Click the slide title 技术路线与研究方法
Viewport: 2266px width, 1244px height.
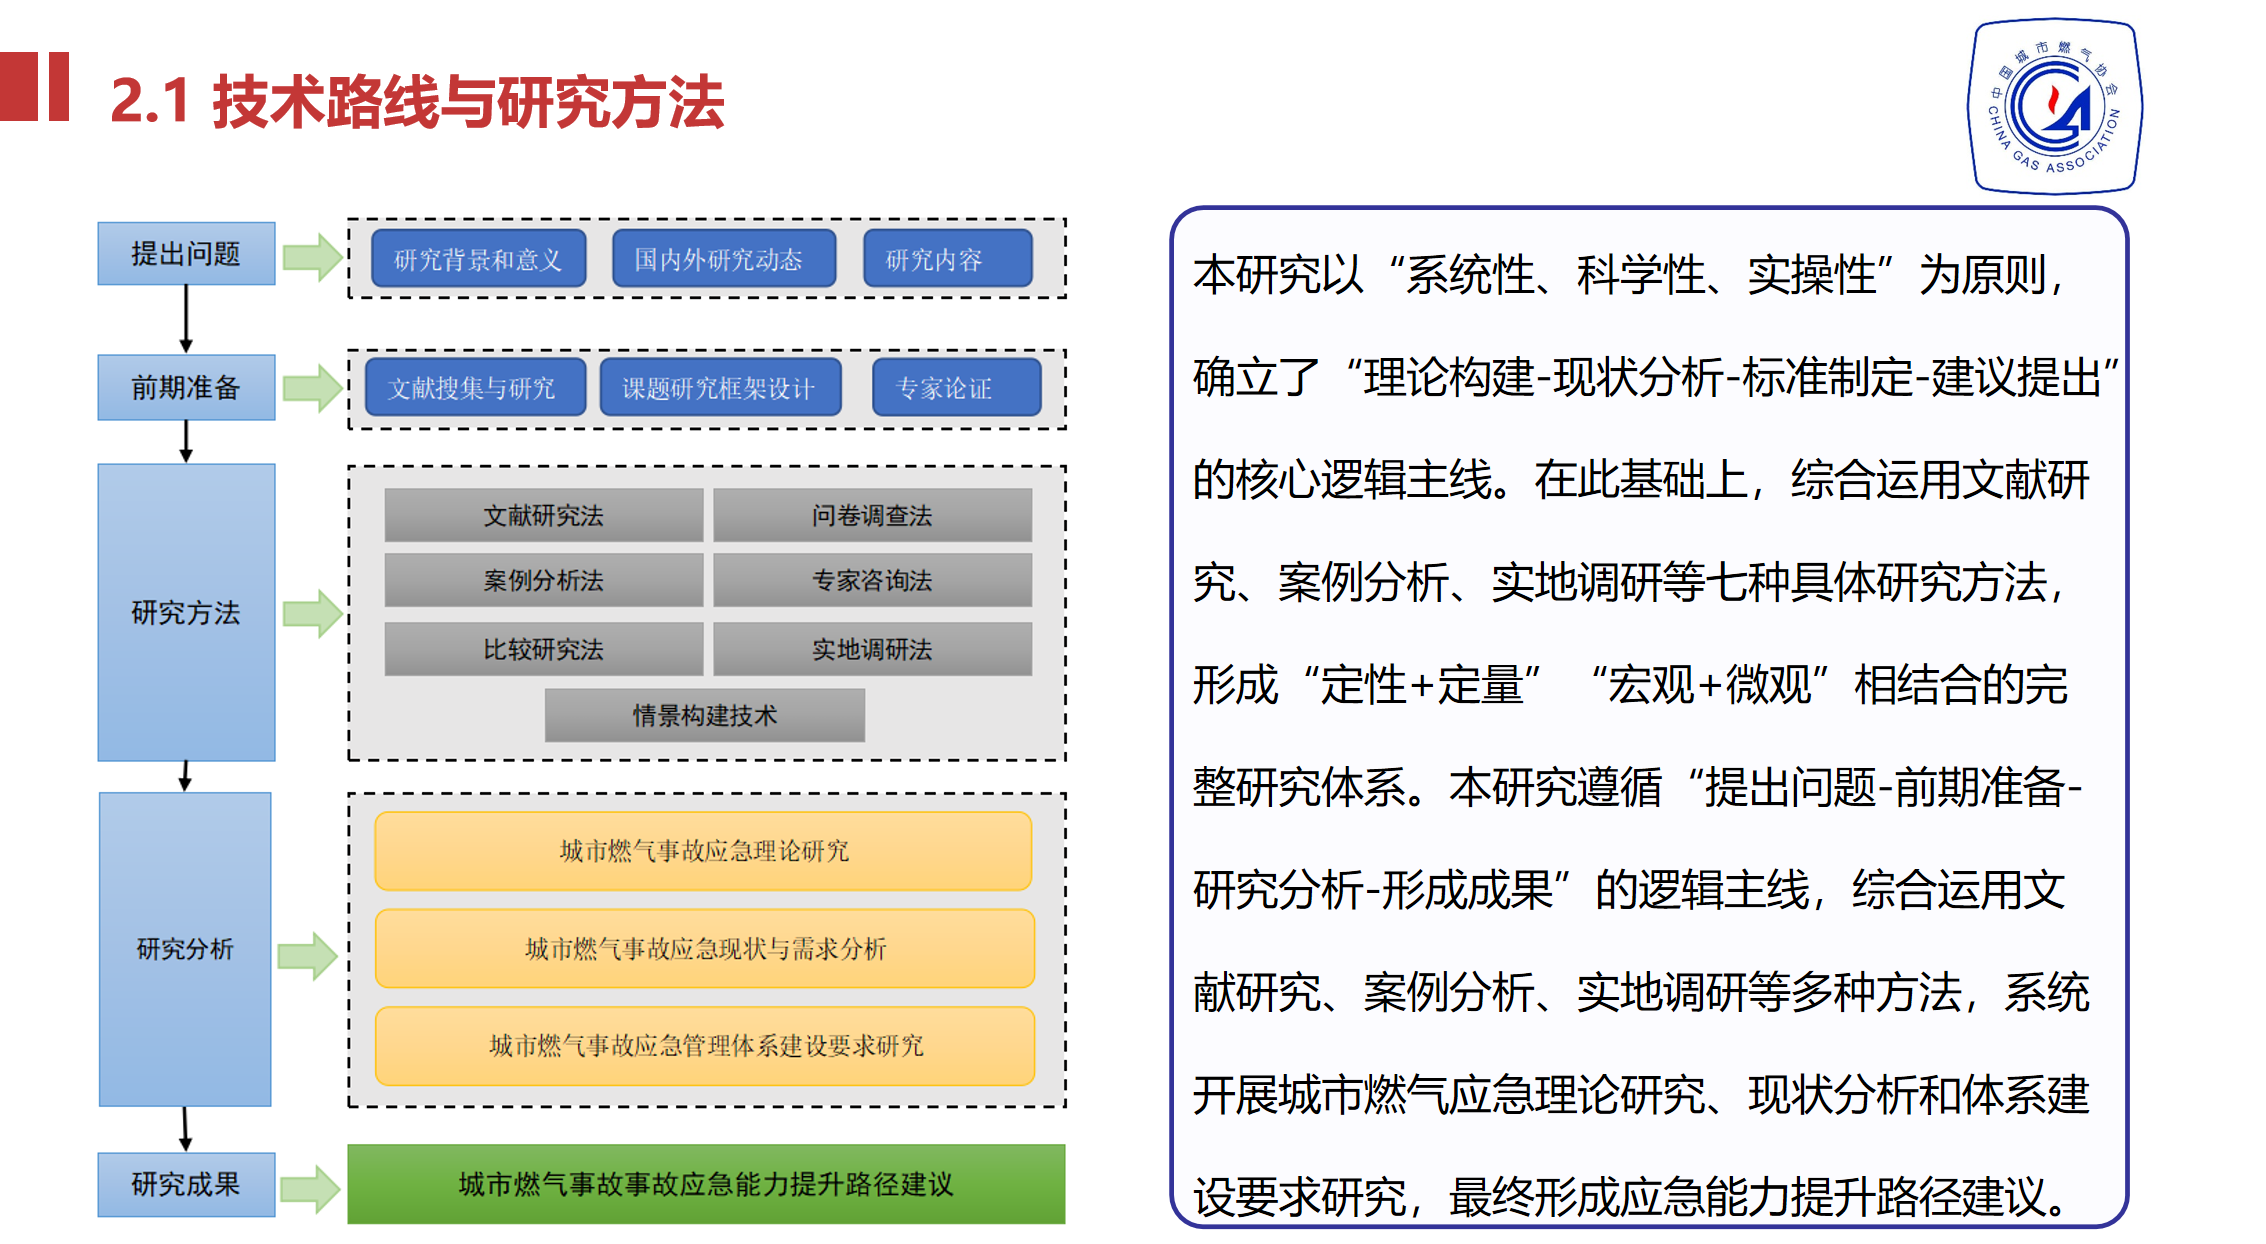click(418, 101)
